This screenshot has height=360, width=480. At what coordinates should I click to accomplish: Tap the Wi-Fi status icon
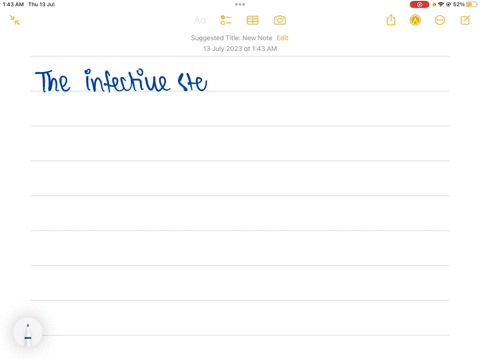[441, 4]
